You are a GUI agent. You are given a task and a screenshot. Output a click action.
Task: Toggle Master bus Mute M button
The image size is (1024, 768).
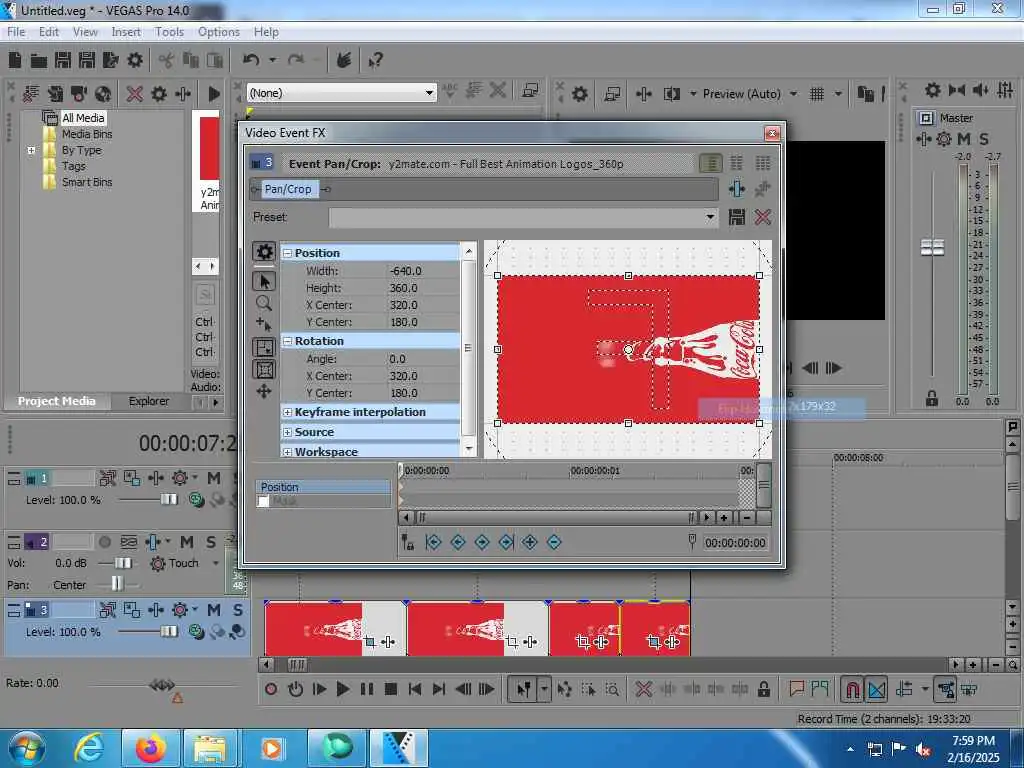(x=963, y=138)
